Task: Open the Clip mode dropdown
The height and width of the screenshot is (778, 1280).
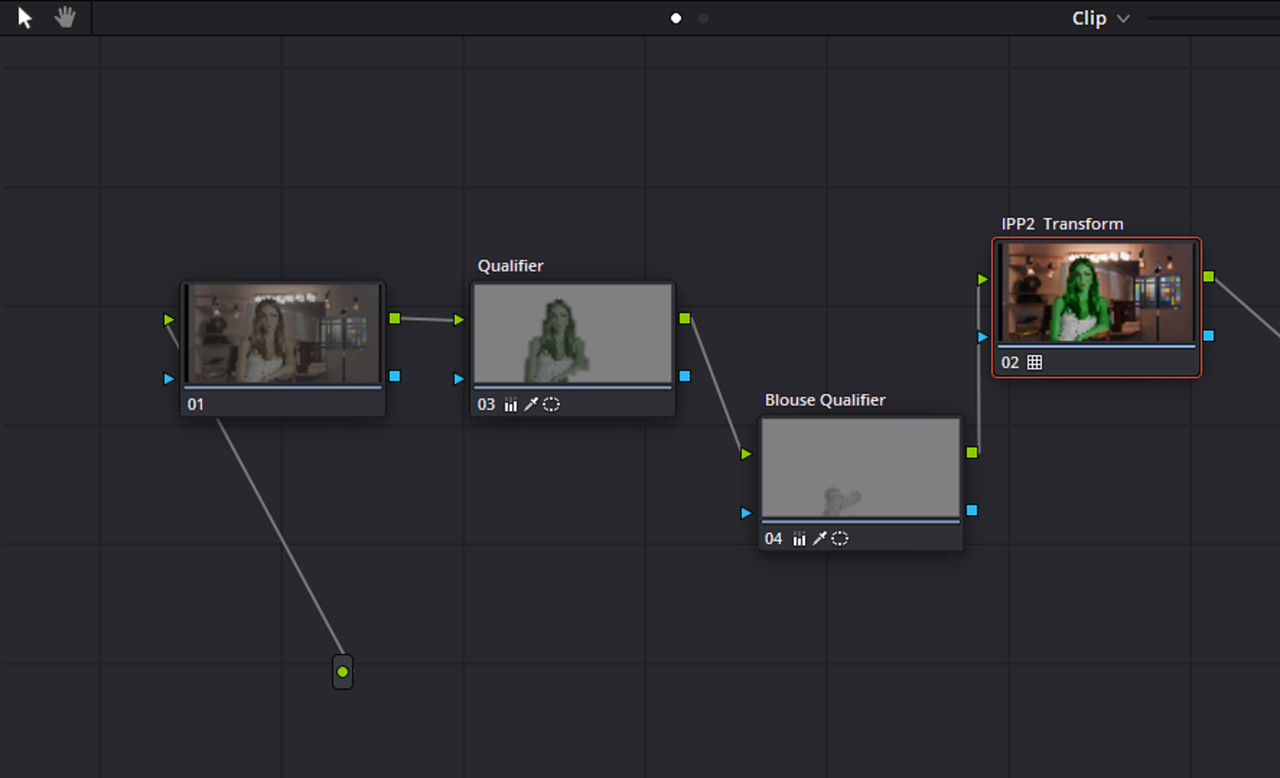Action: pyautogui.click(x=1101, y=18)
